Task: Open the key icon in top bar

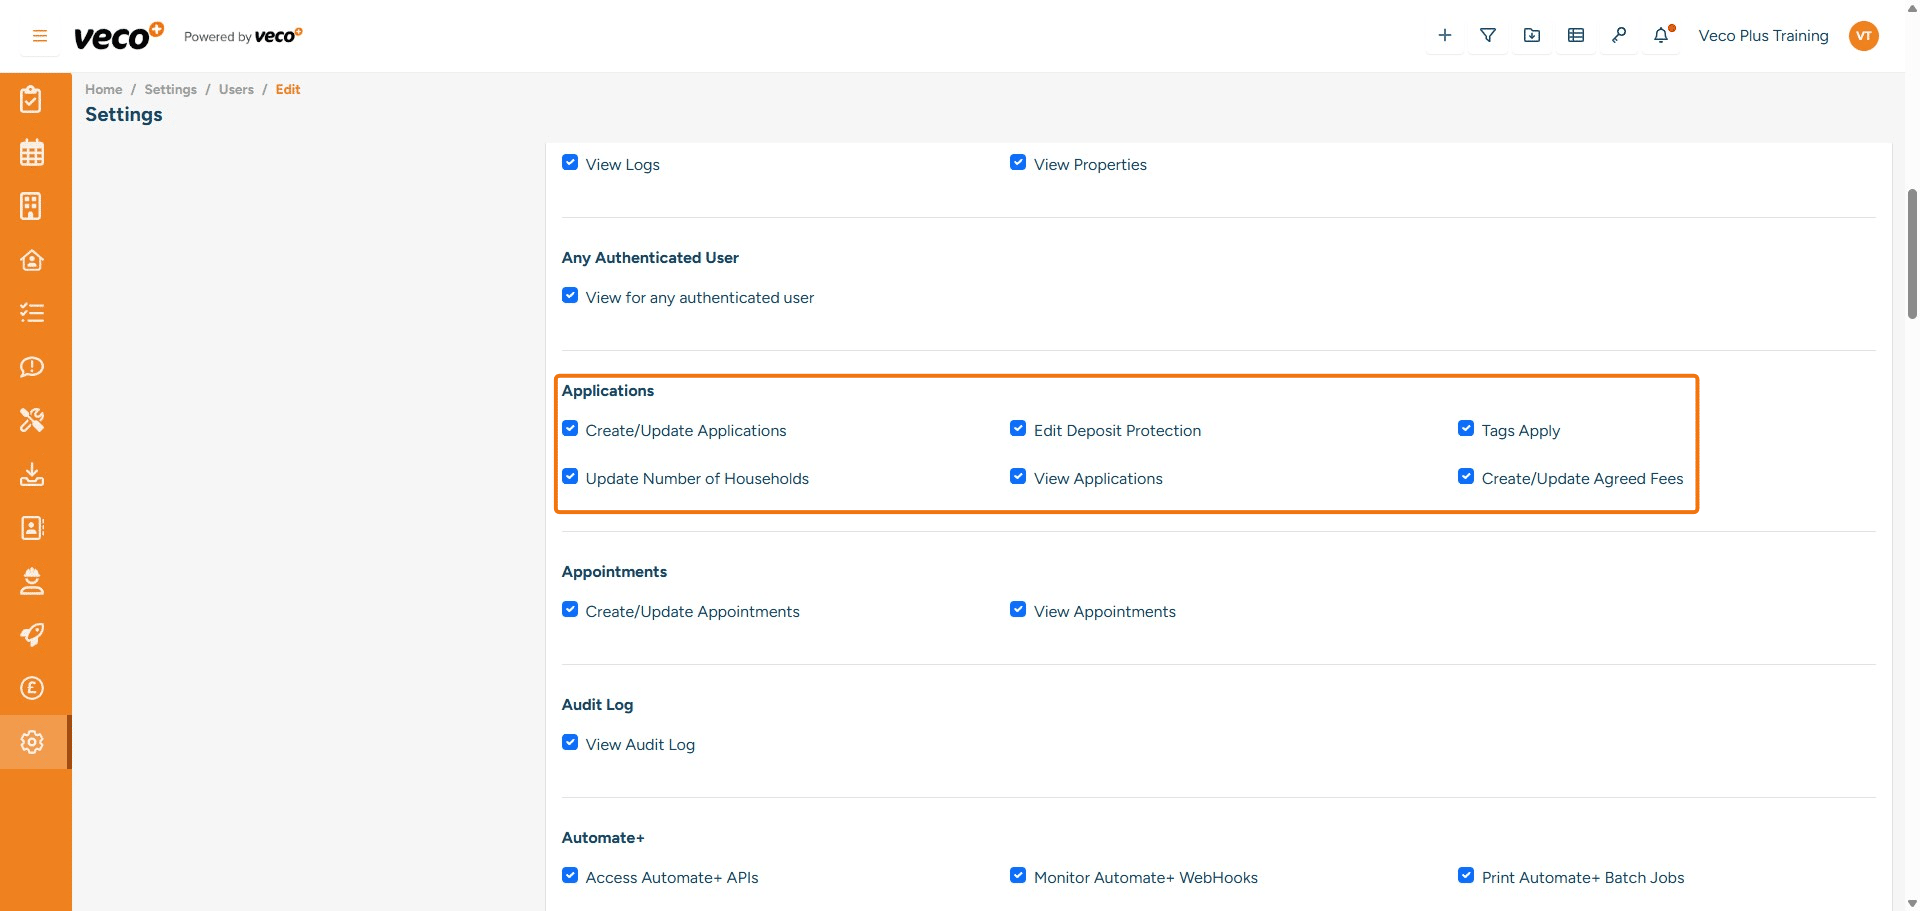Action: coord(1619,36)
